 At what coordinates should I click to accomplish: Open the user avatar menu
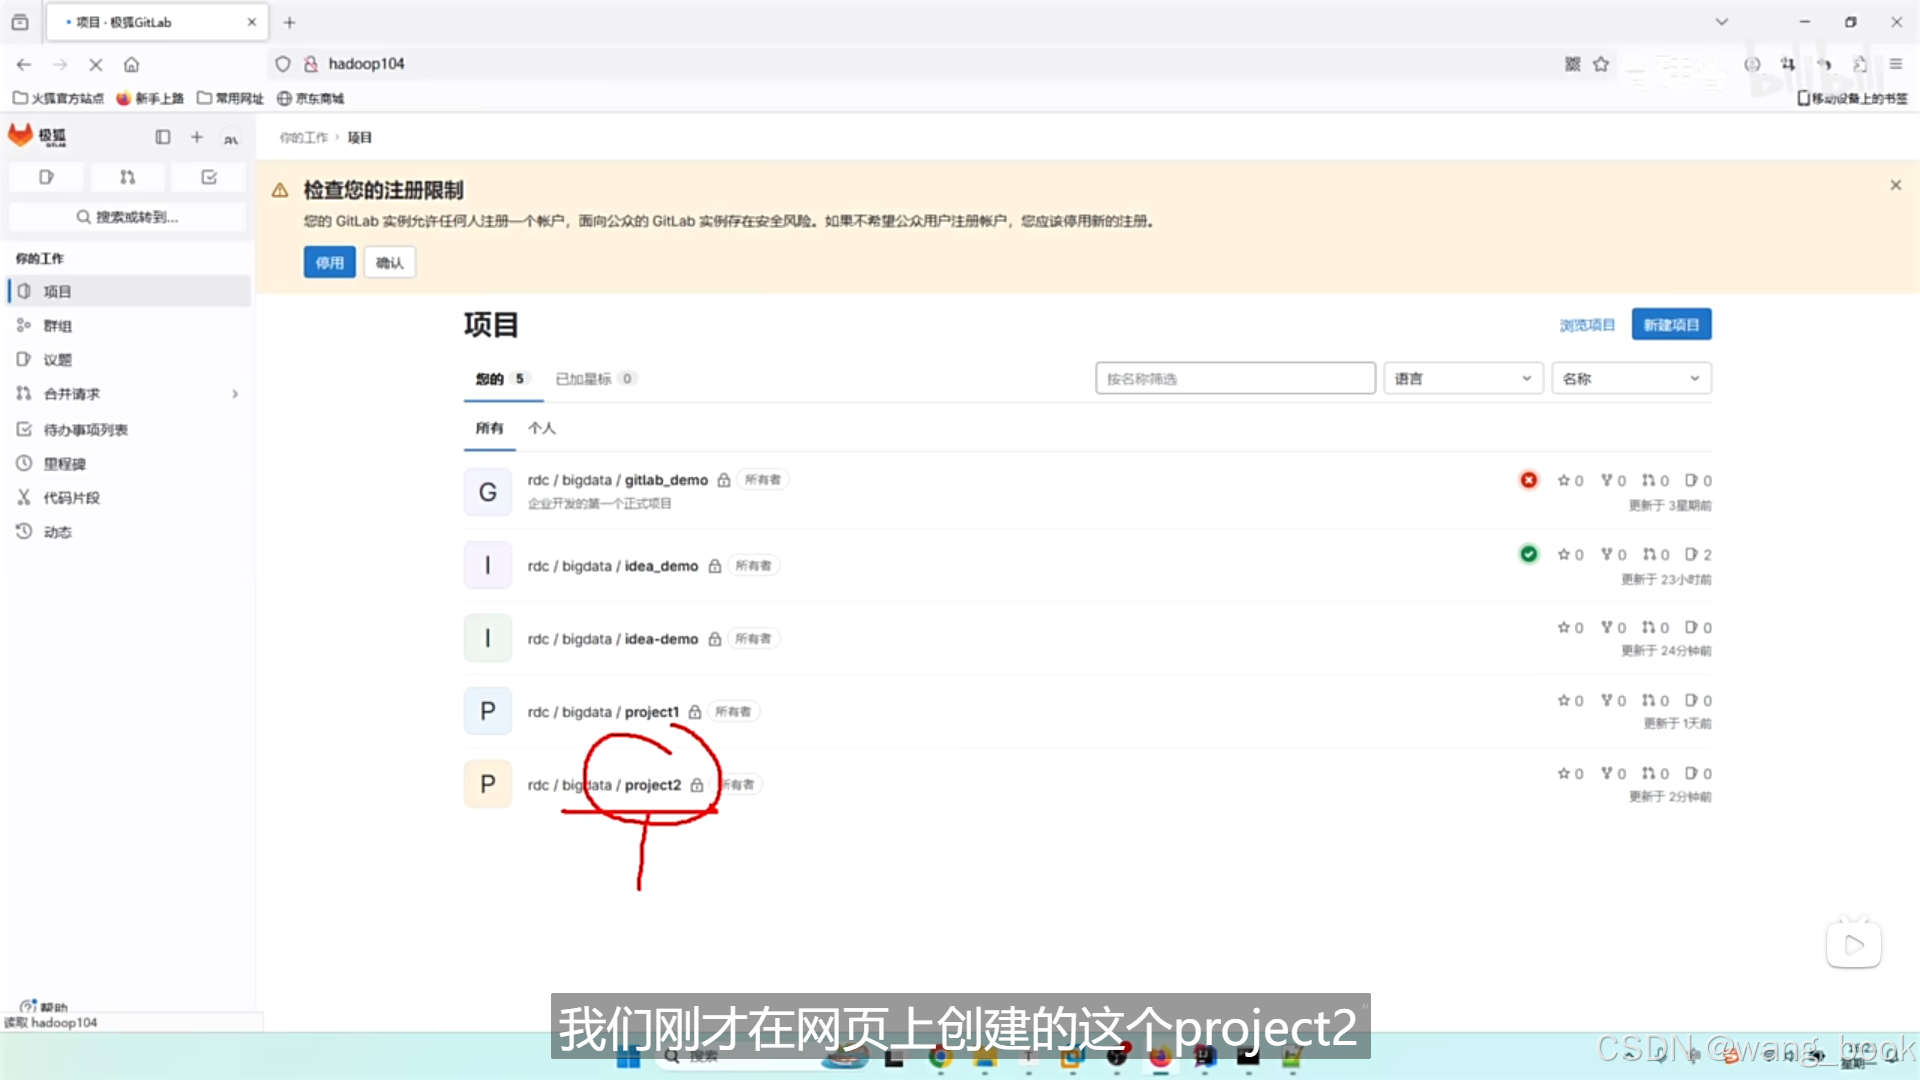coord(231,138)
